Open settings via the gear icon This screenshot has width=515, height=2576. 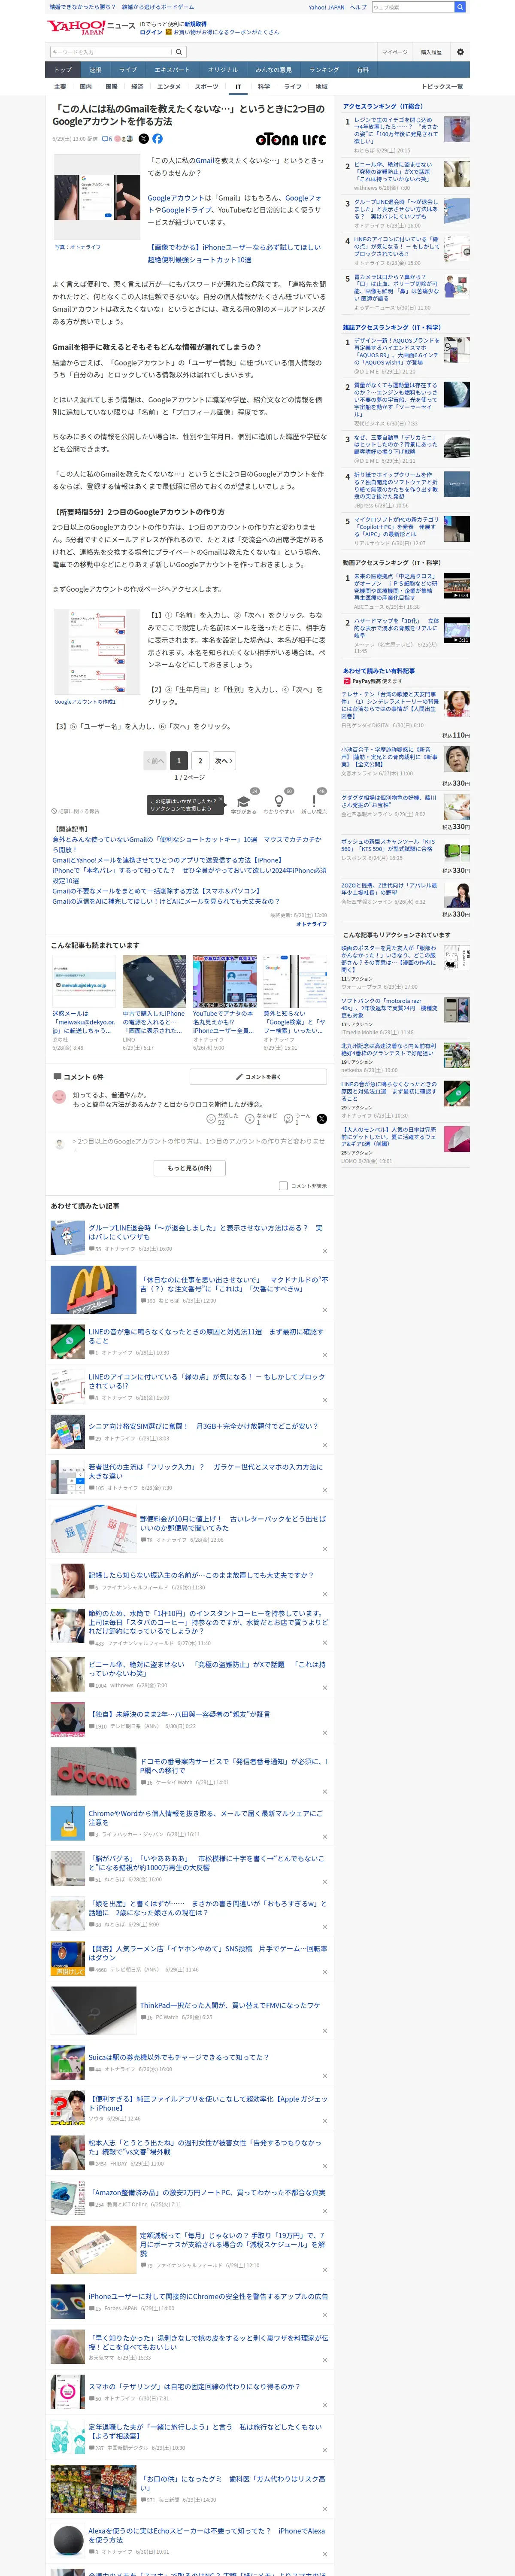[x=460, y=52]
